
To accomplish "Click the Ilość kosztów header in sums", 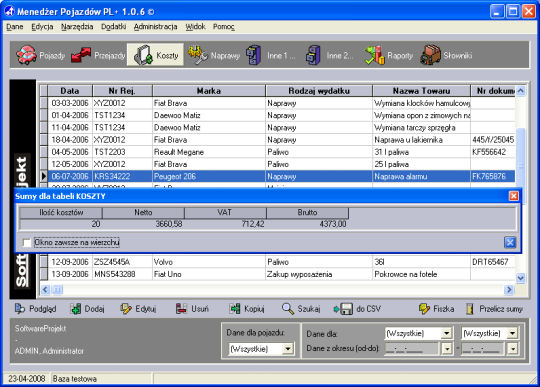I will 61,212.
